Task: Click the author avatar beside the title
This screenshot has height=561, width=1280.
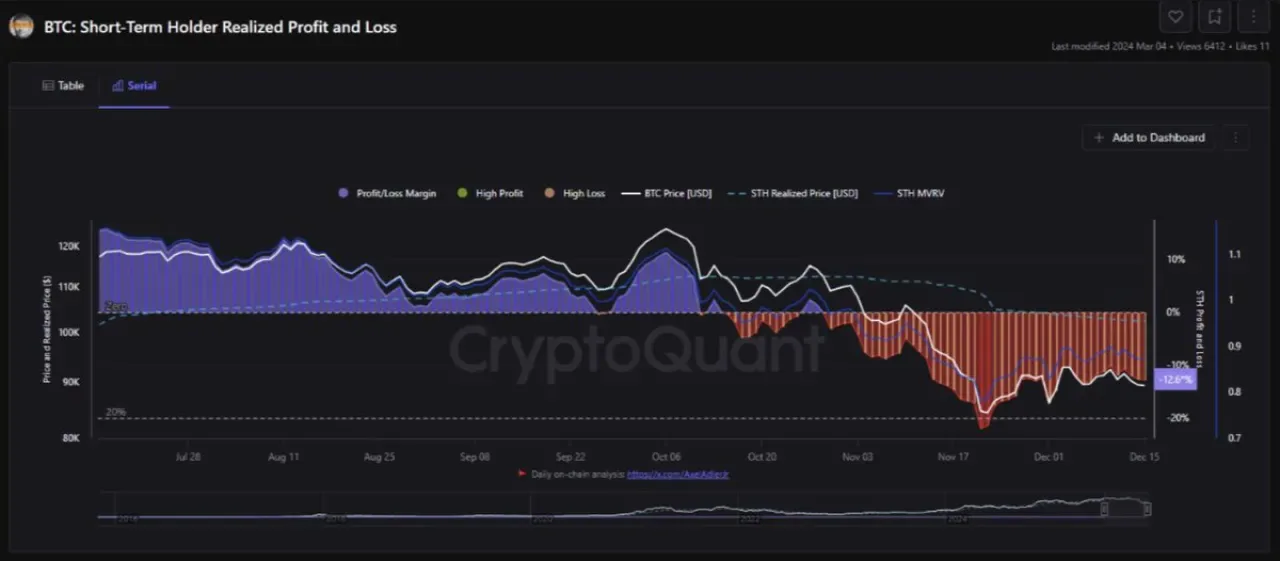Action: [21, 27]
